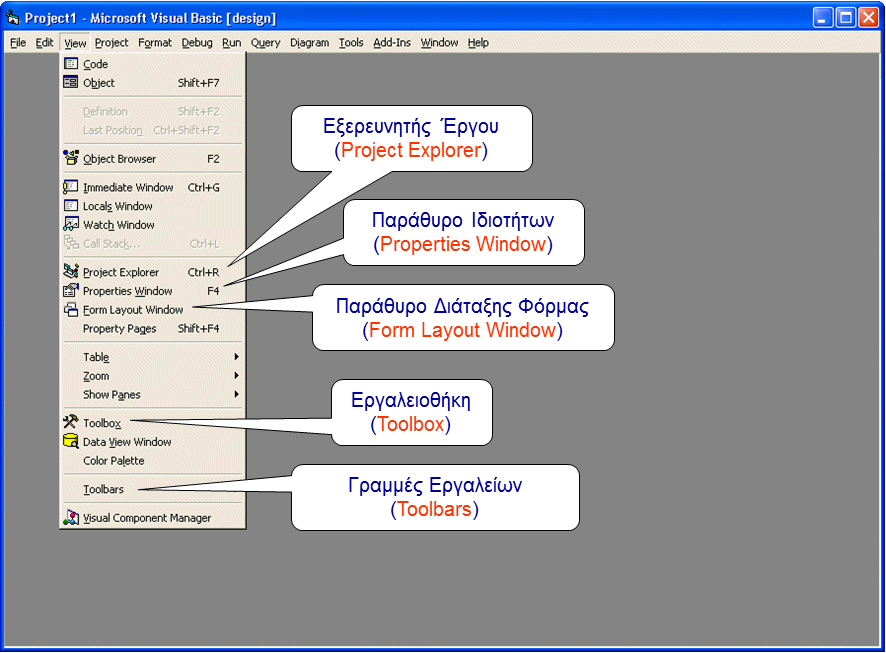Screen dimensions: 886x653
Task: Open the Tools menu
Action: click(351, 43)
